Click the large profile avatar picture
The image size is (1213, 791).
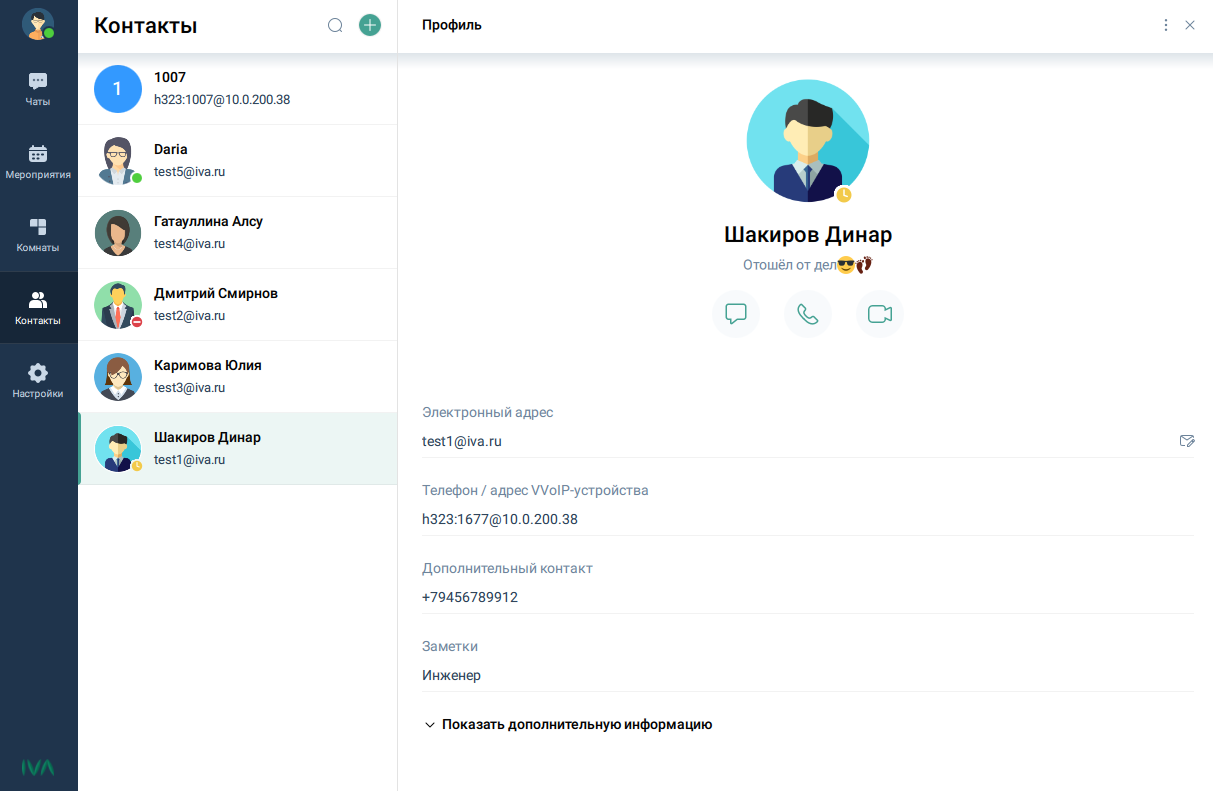pyautogui.click(x=807, y=141)
